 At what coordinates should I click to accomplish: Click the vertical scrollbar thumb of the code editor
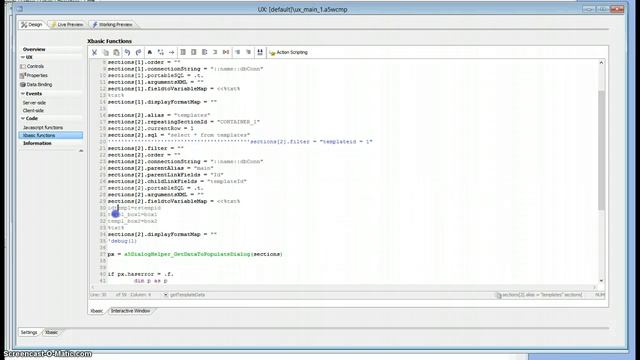click(x=601, y=150)
